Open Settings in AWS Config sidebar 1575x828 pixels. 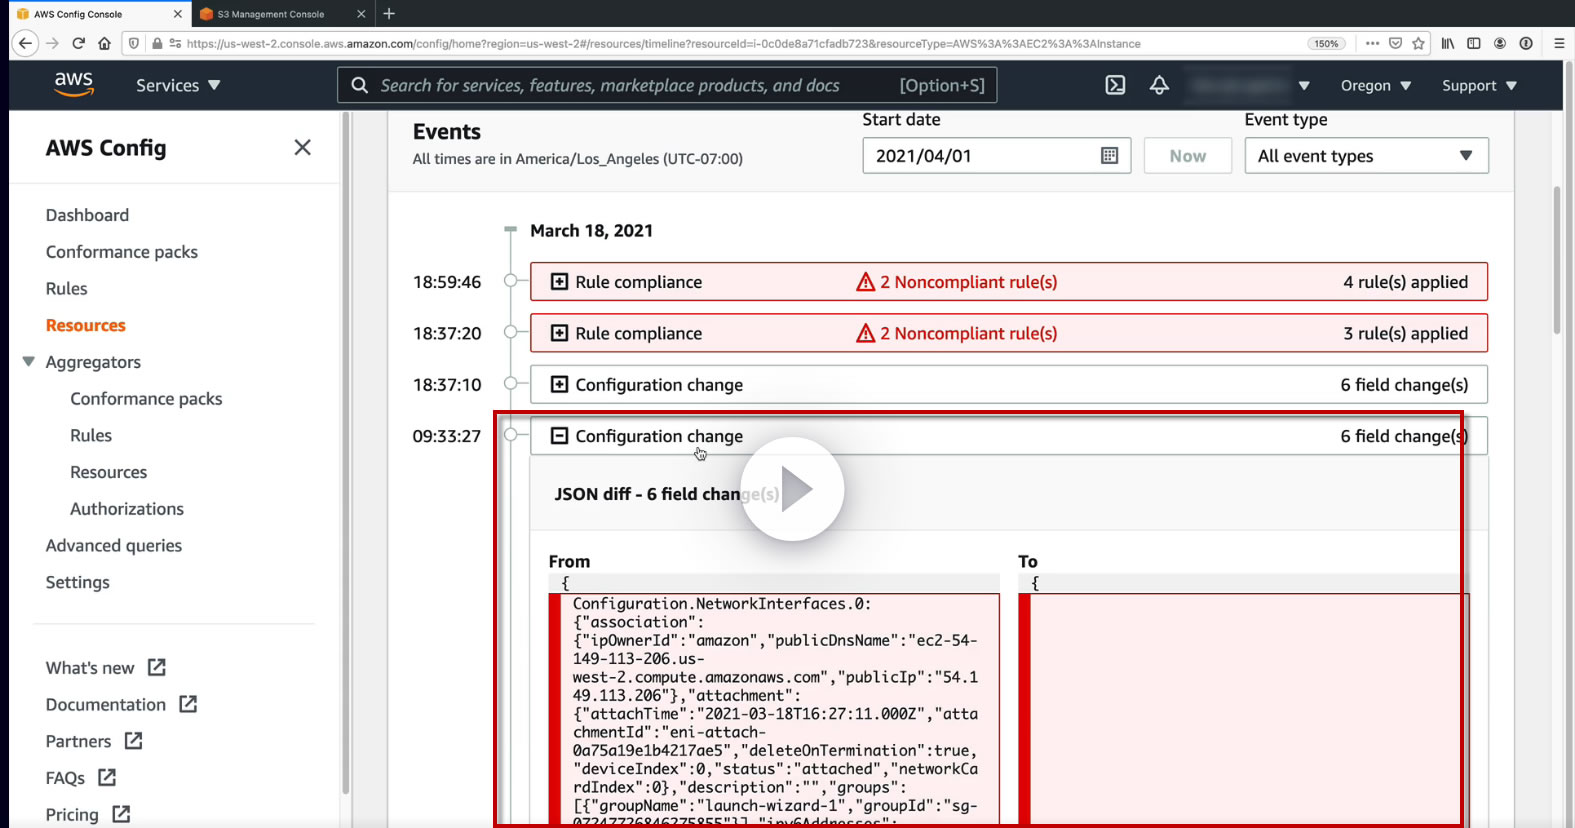[x=78, y=582]
